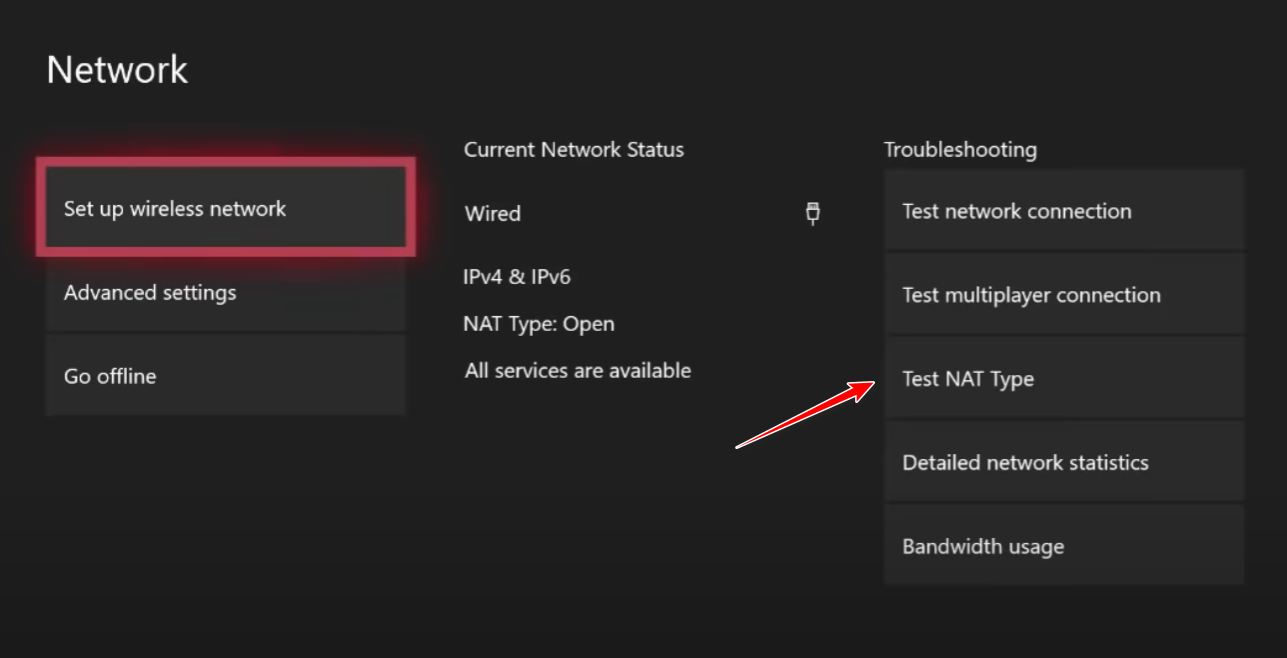This screenshot has height=658, width=1287.
Task: View Detailed network statistics
Action: [1064, 463]
